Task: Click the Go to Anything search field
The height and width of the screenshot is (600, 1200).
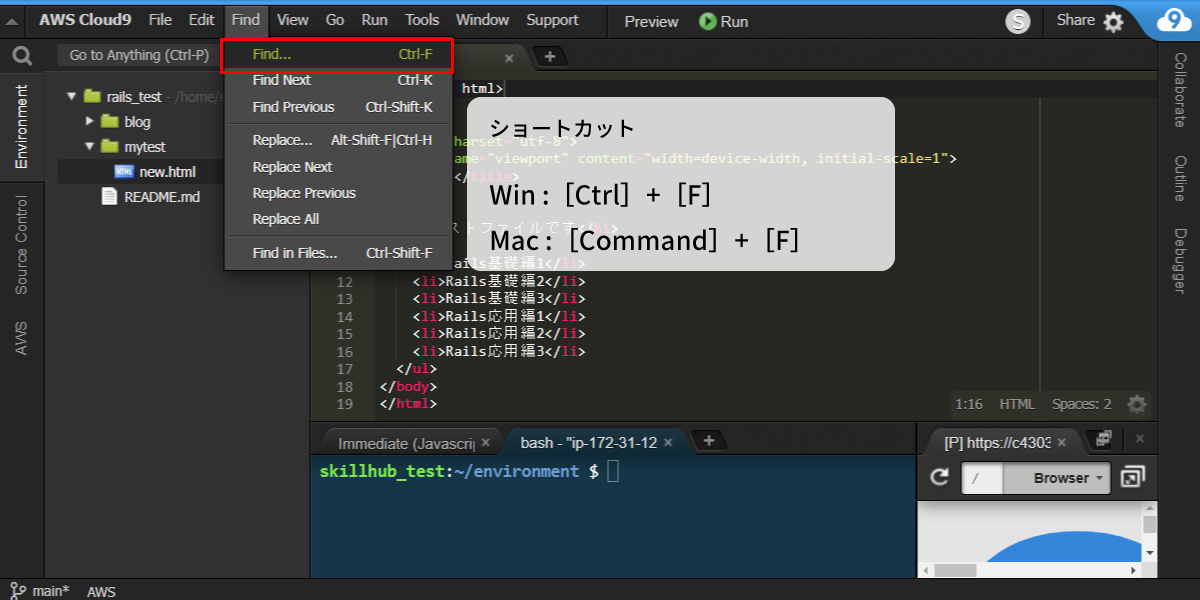Action: tap(139, 55)
